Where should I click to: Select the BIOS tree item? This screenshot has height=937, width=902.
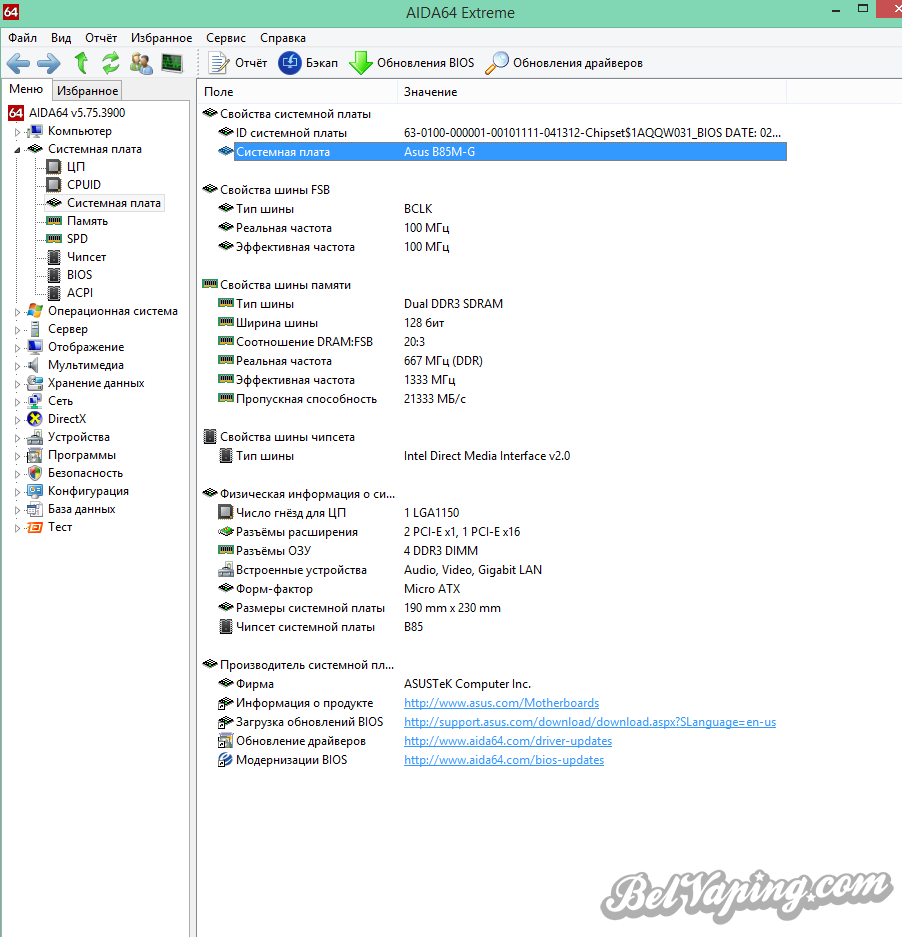click(80, 275)
